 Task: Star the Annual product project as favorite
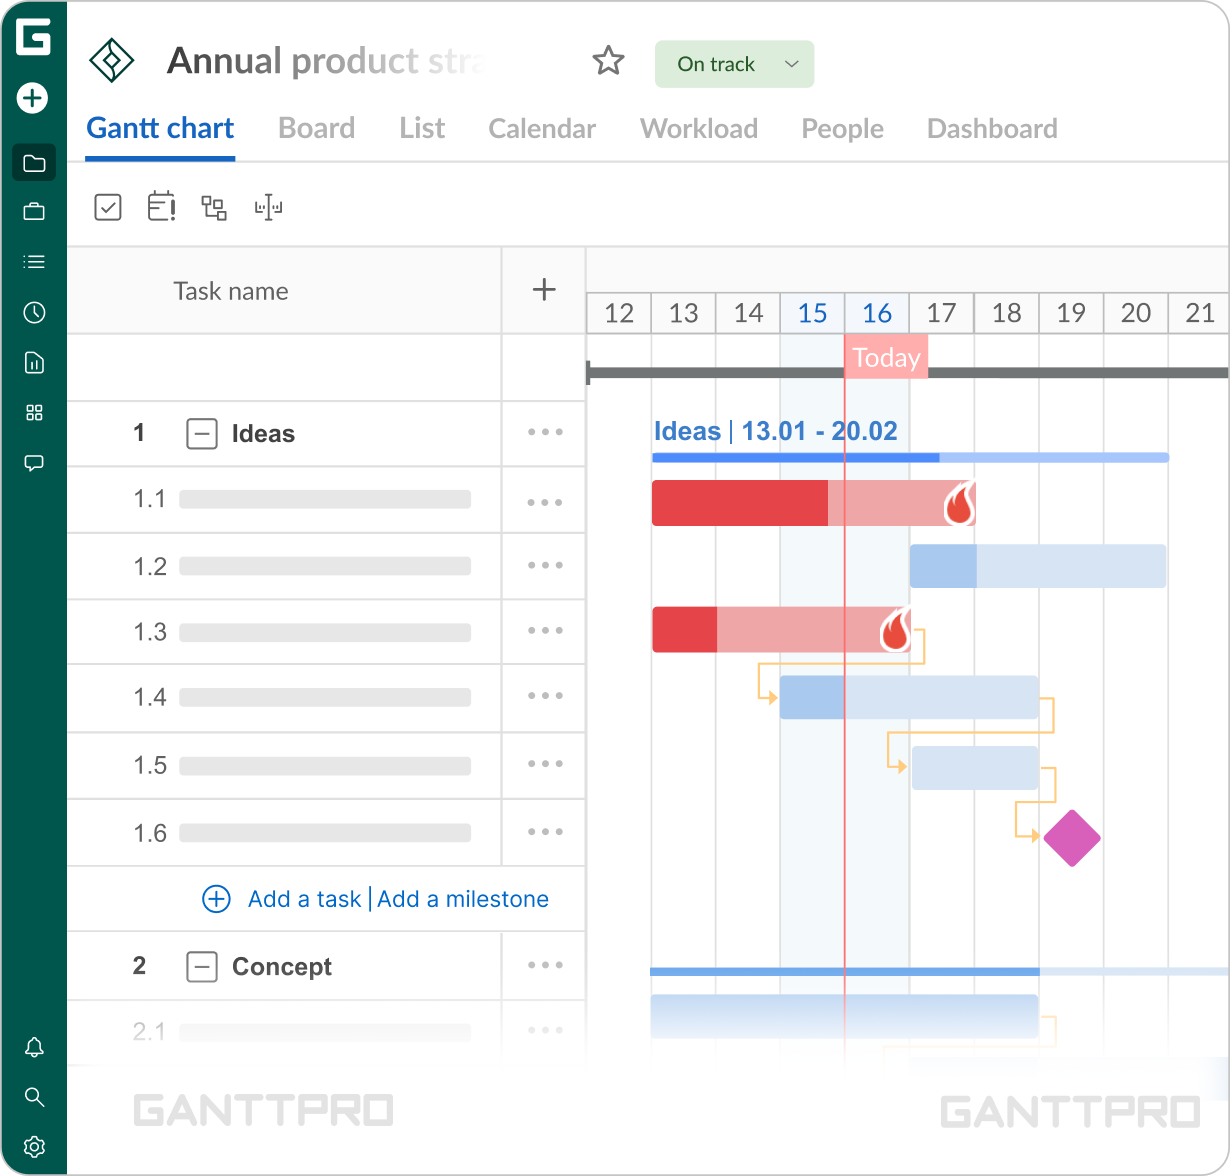[608, 62]
